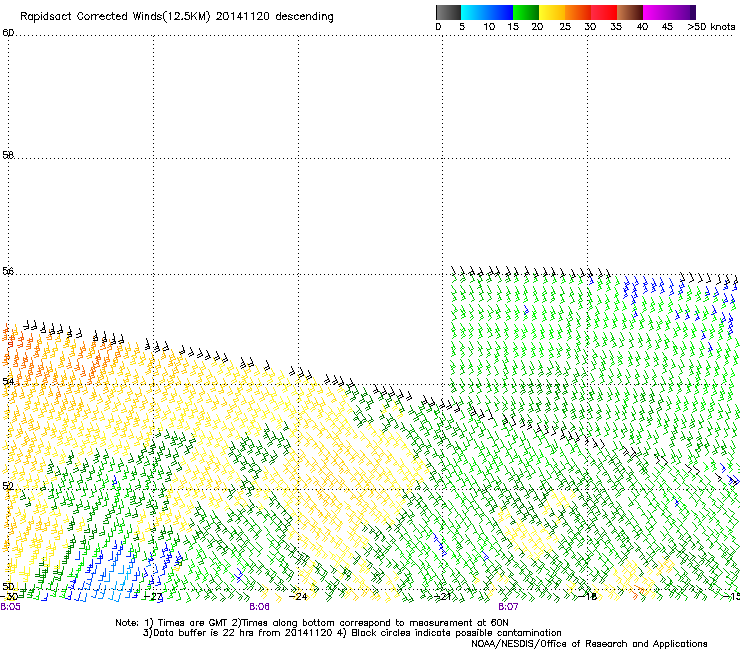This screenshot has width=740, height=650.
Task: Click the purple time stamp '8:06'
Action: (x=260, y=607)
